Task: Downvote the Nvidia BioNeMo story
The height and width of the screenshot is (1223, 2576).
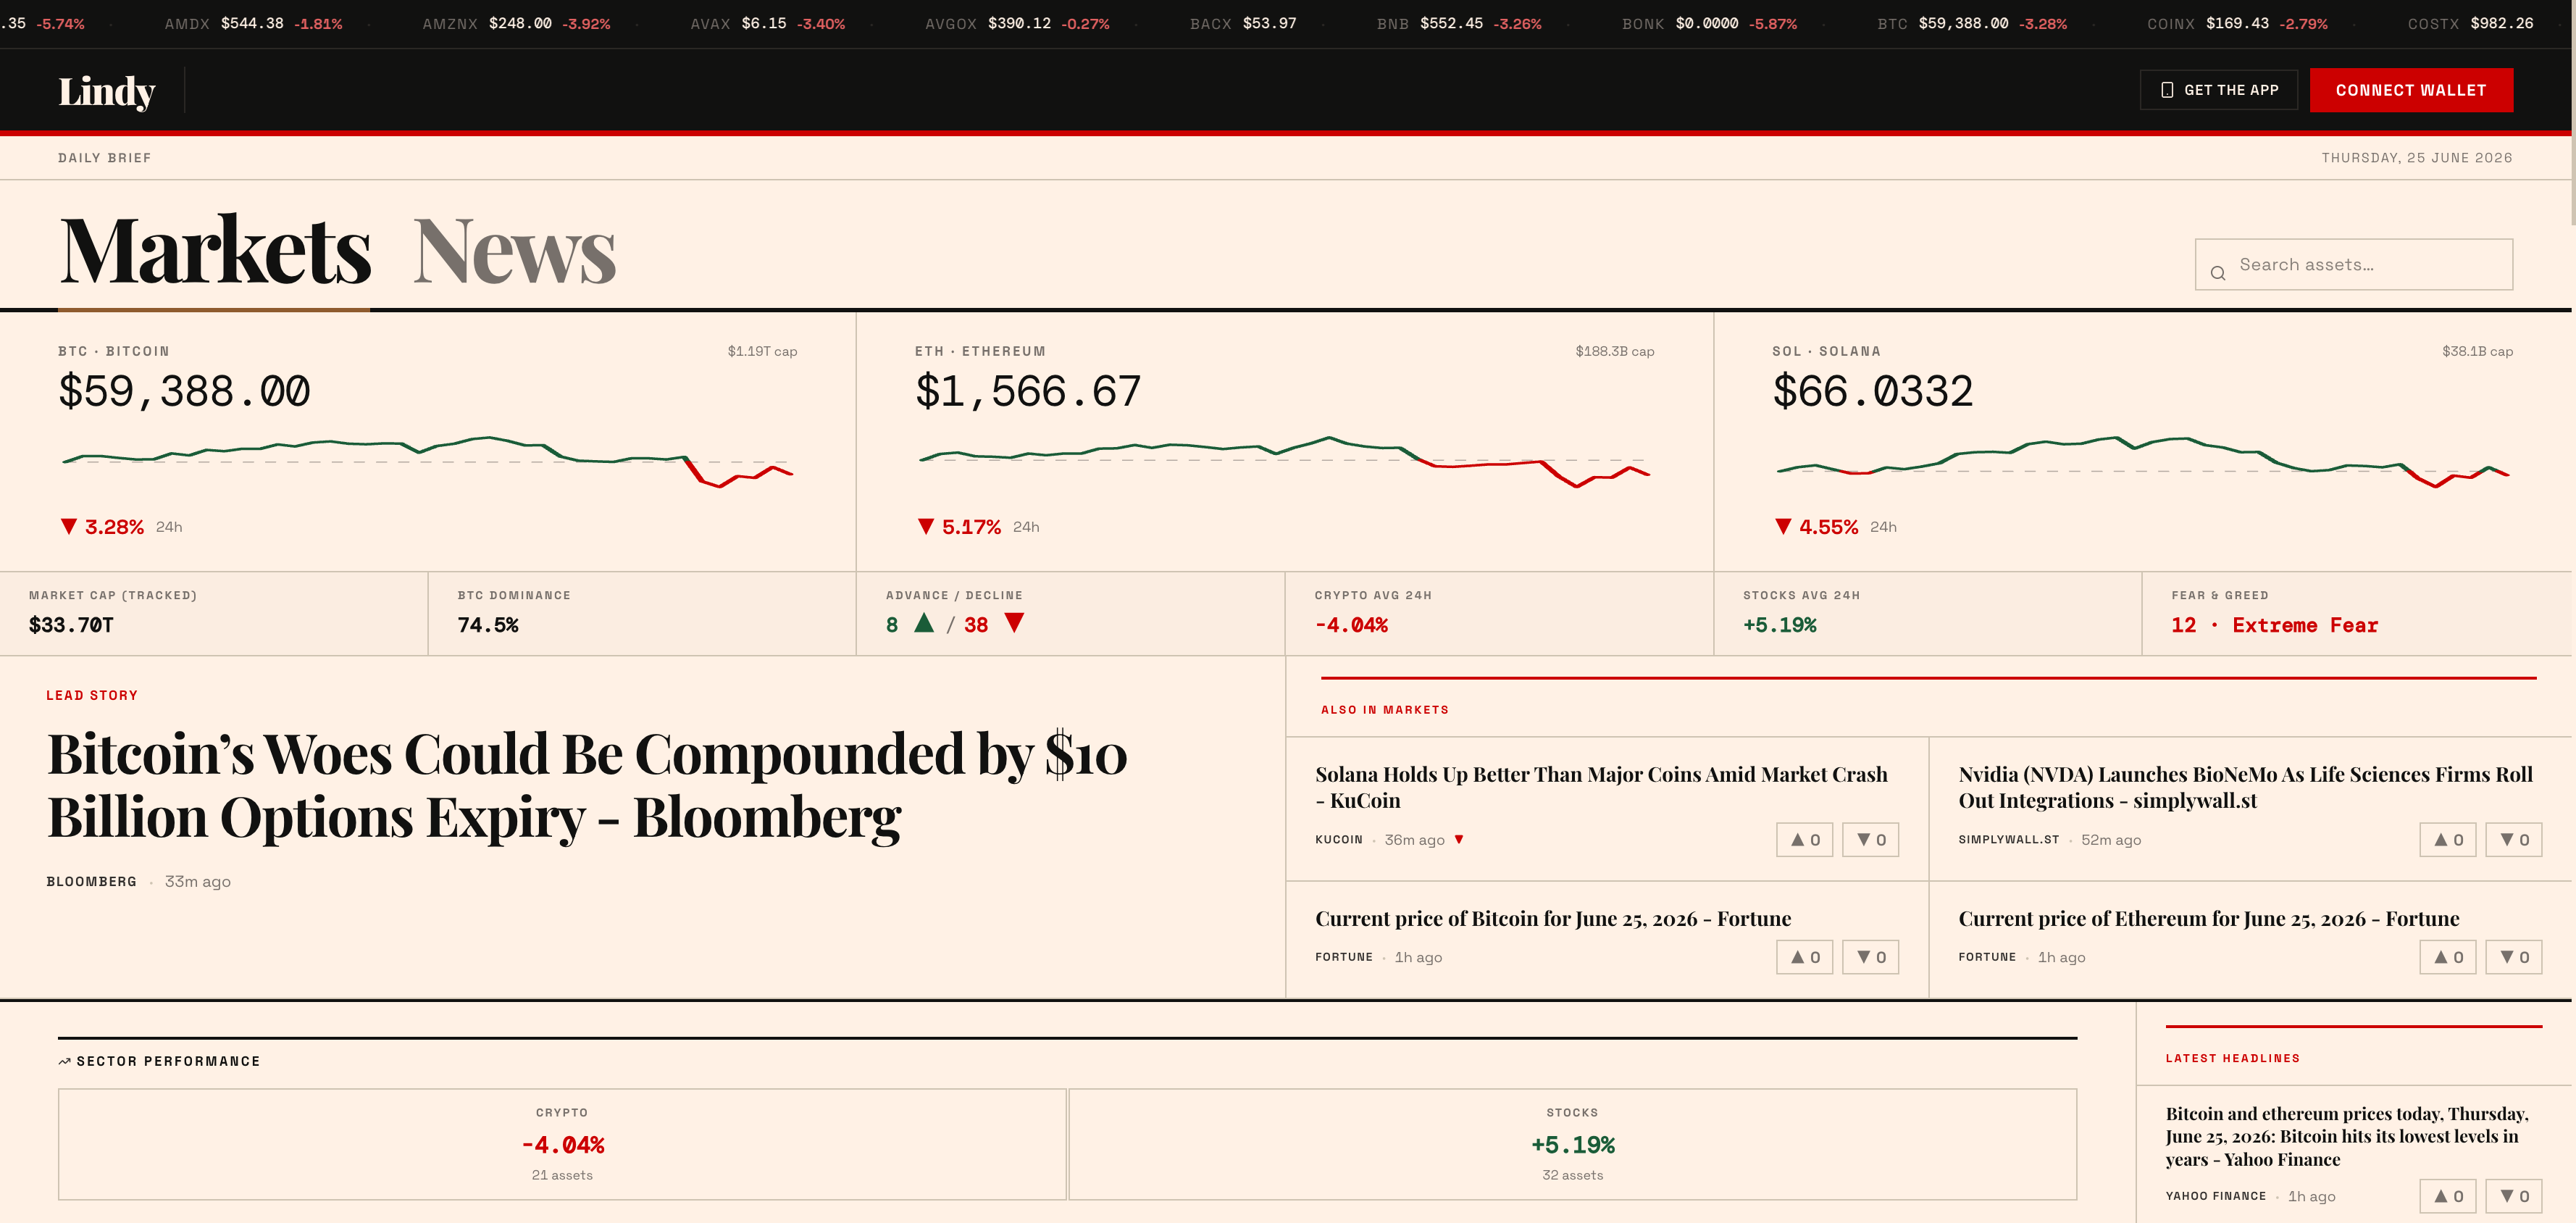Action: tap(2513, 840)
